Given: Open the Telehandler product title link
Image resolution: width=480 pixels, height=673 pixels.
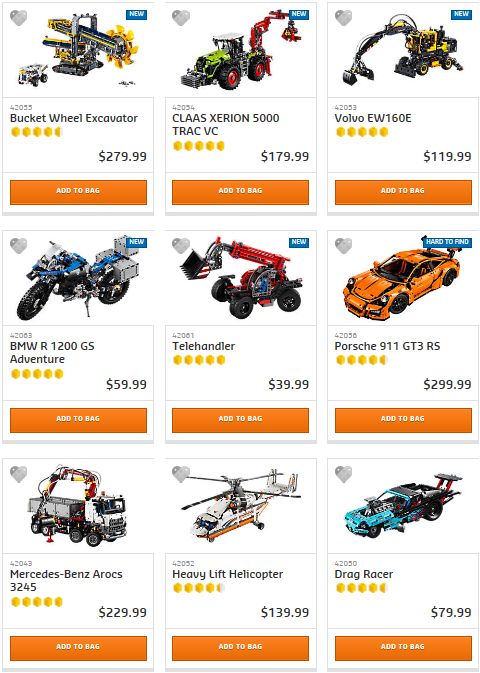Looking at the screenshot, I should 204,346.
